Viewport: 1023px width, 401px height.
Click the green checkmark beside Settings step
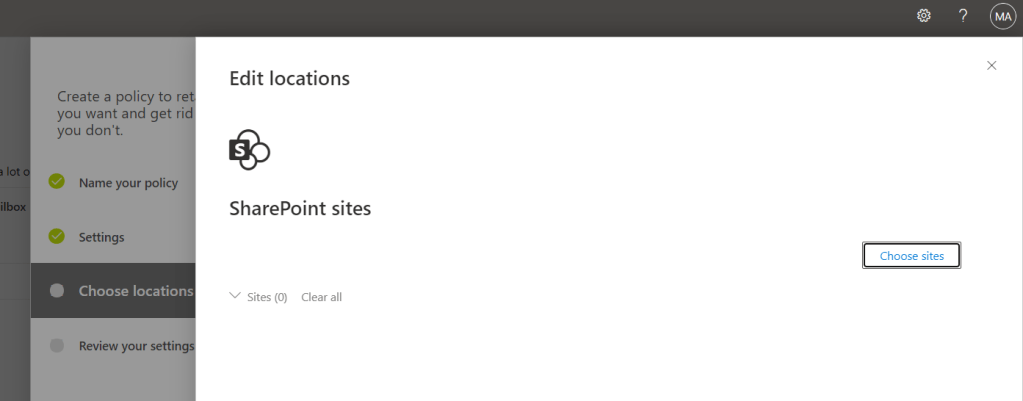pos(57,237)
